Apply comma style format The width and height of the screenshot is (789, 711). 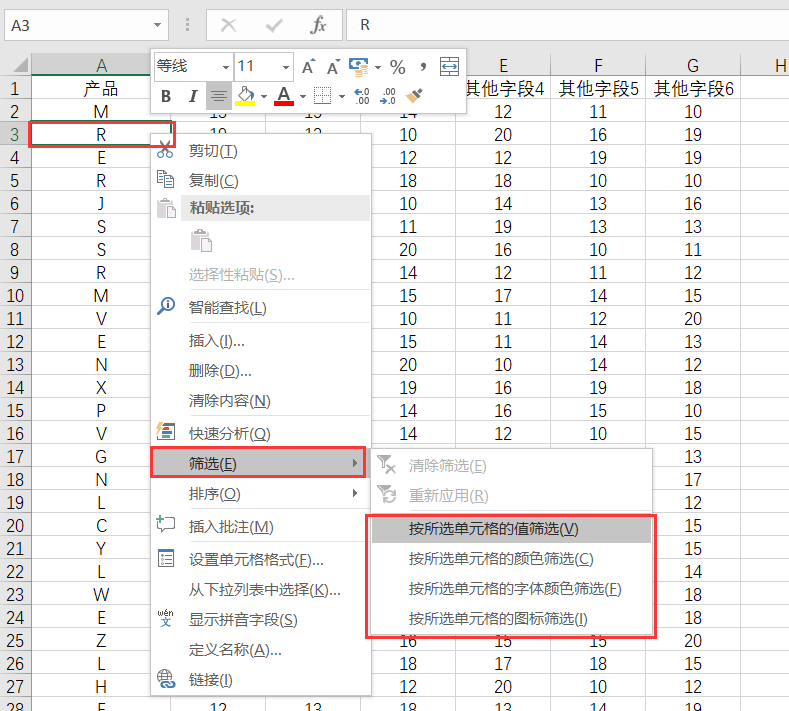tap(423, 66)
